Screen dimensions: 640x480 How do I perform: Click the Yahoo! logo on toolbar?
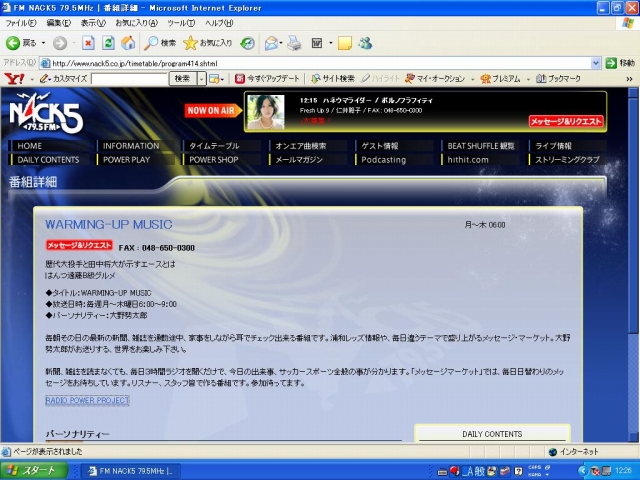[x=14, y=78]
